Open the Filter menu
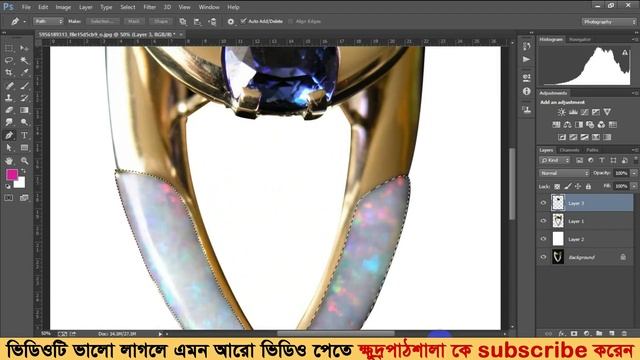Viewport: 640px width, 360px height. pos(149,7)
